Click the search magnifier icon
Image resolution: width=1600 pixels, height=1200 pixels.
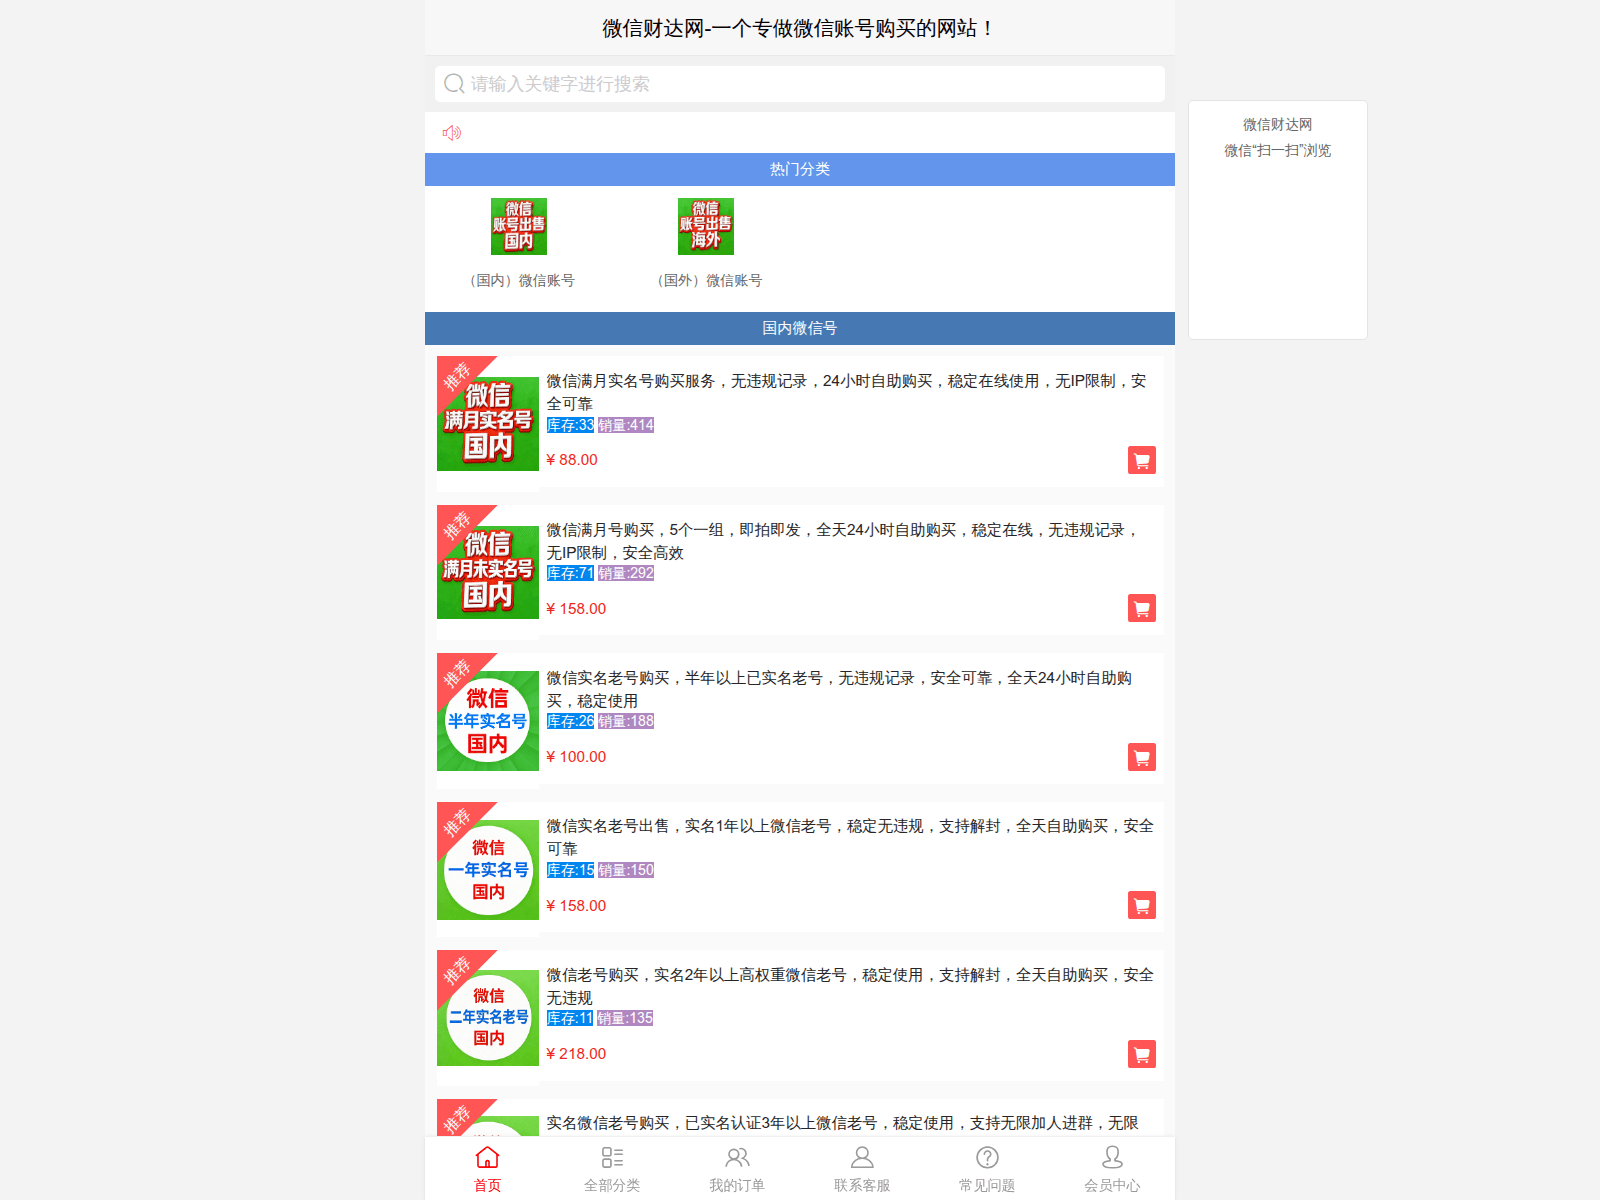[454, 84]
